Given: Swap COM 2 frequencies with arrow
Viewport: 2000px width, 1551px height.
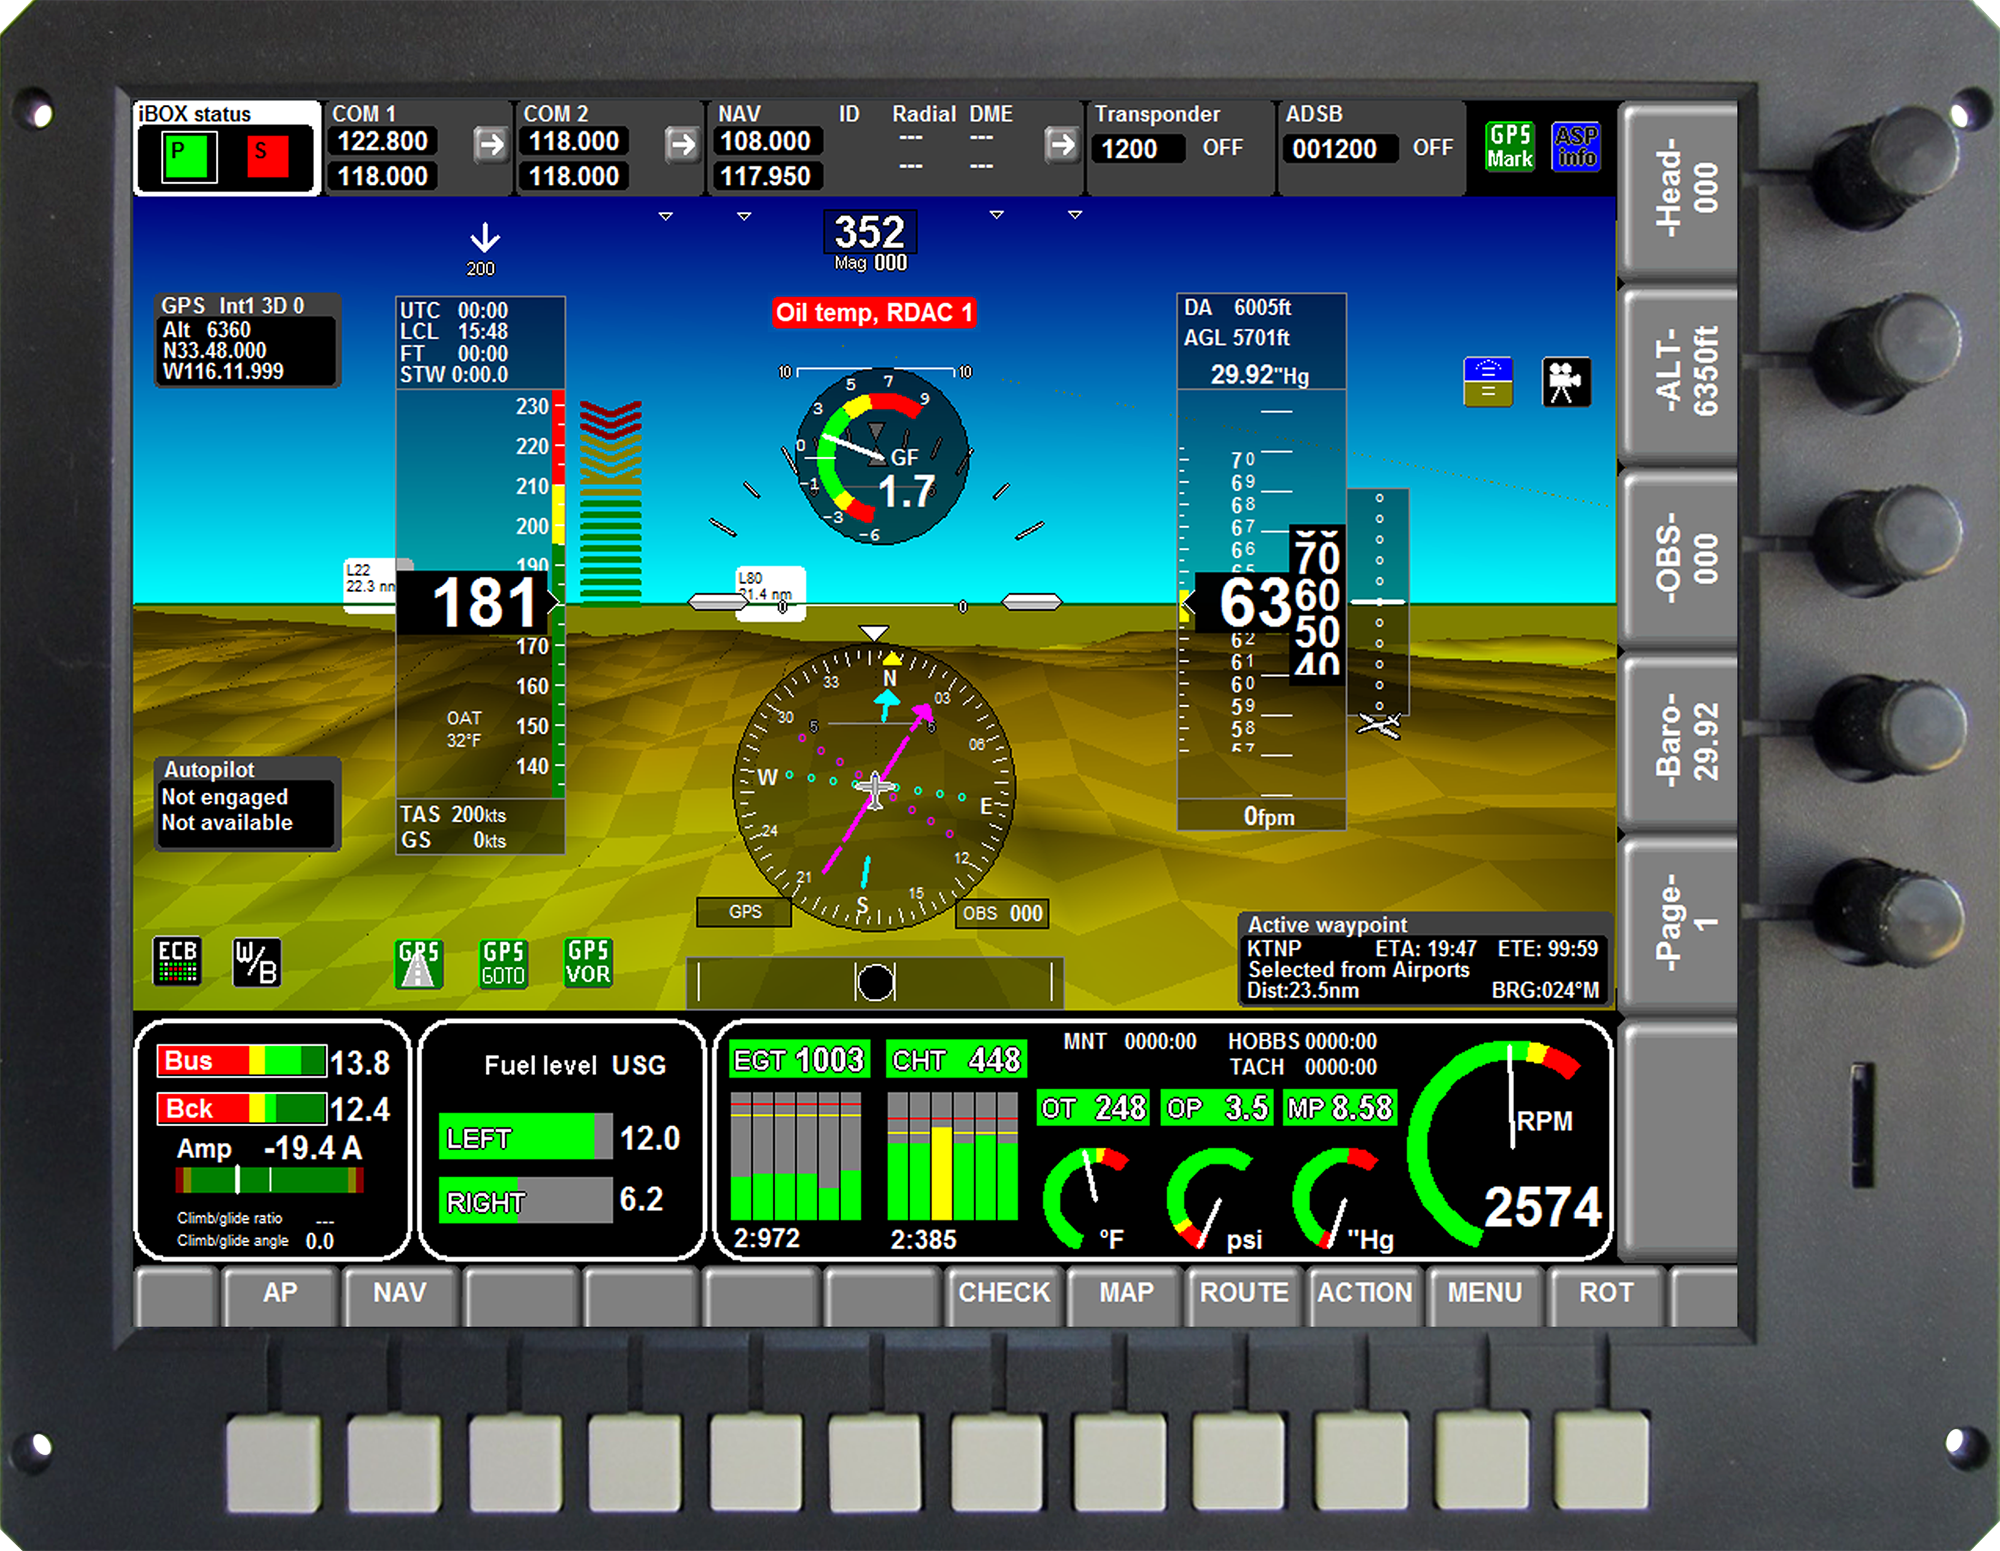Looking at the screenshot, I should (x=682, y=145).
